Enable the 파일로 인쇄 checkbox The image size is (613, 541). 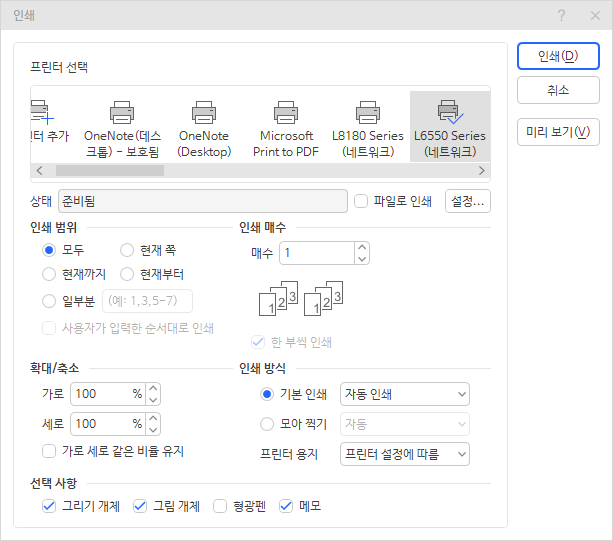coord(361,201)
